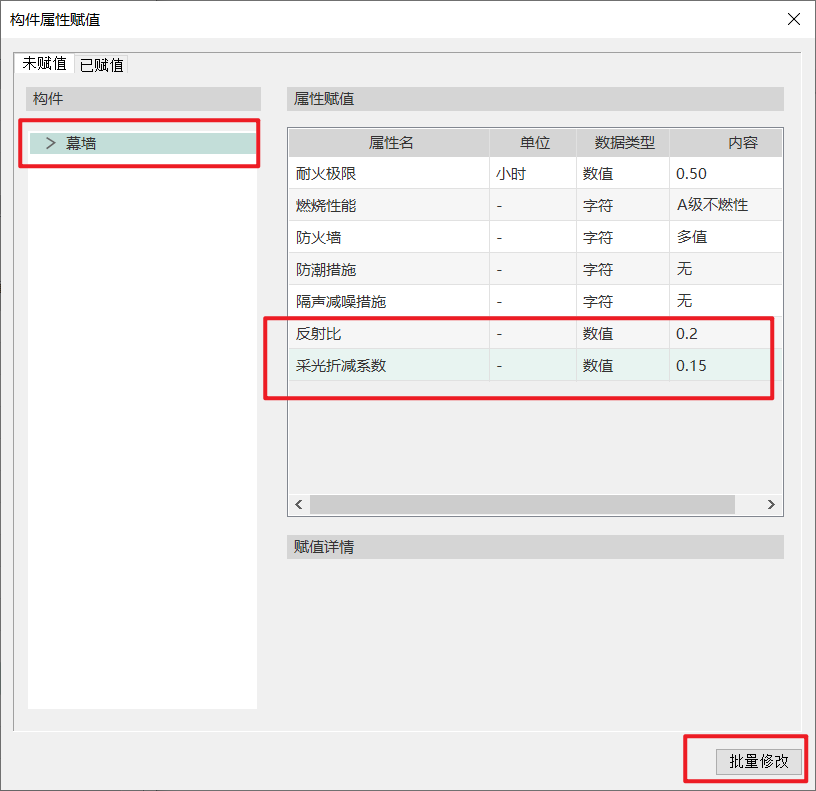The width and height of the screenshot is (816, 791).
Task: Close the 构件属性赋值 dialog
Action: [x=794, y=19]
